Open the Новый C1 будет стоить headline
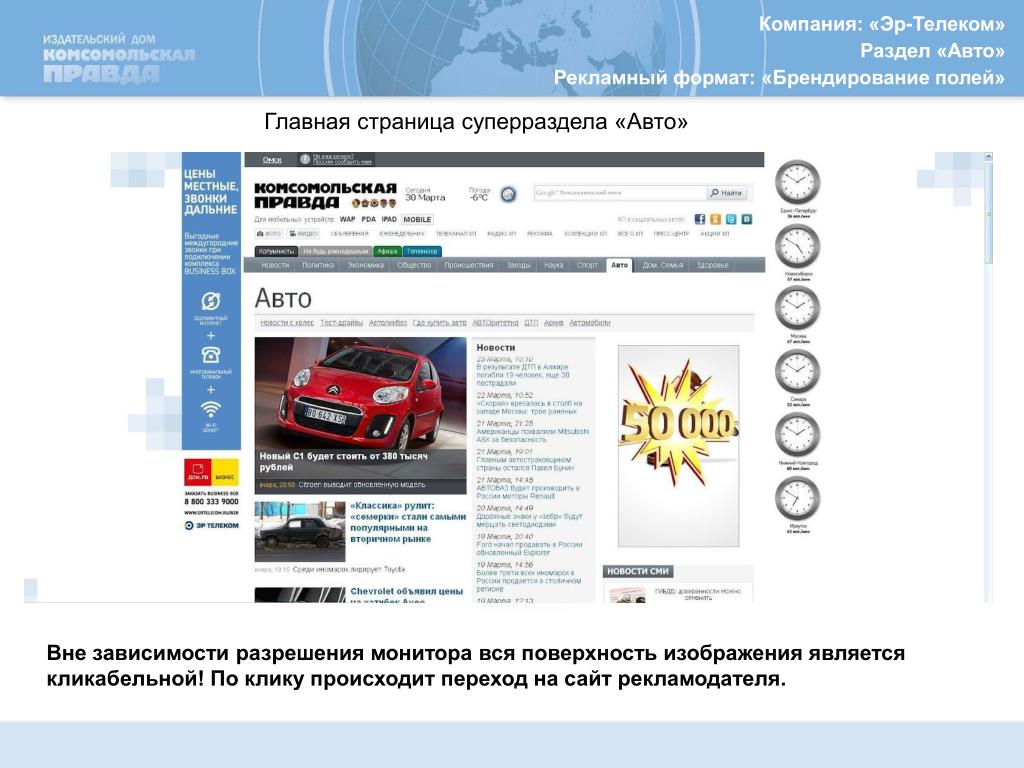Screen dimensions: 1024x768 (344, 462)
